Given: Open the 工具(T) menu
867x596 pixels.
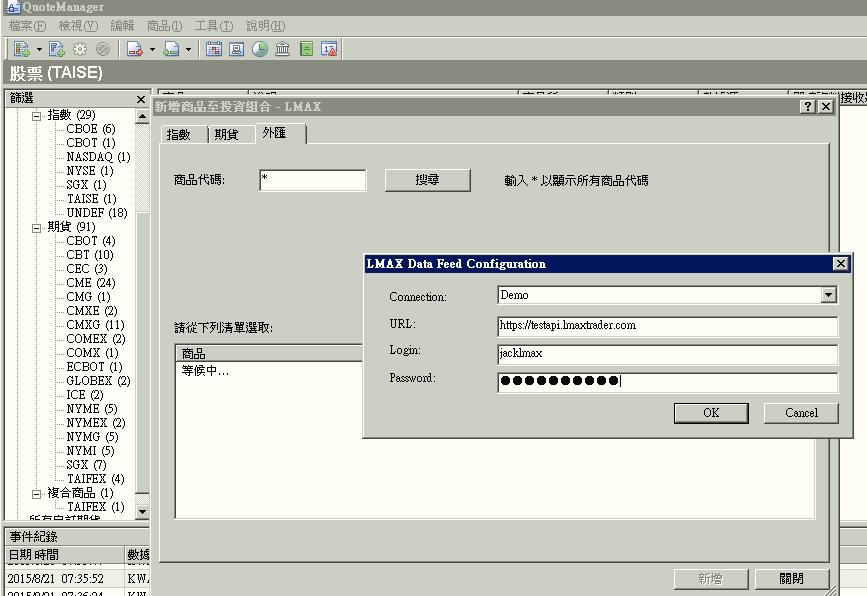Looking at the screenshot, I should point(214,26).
